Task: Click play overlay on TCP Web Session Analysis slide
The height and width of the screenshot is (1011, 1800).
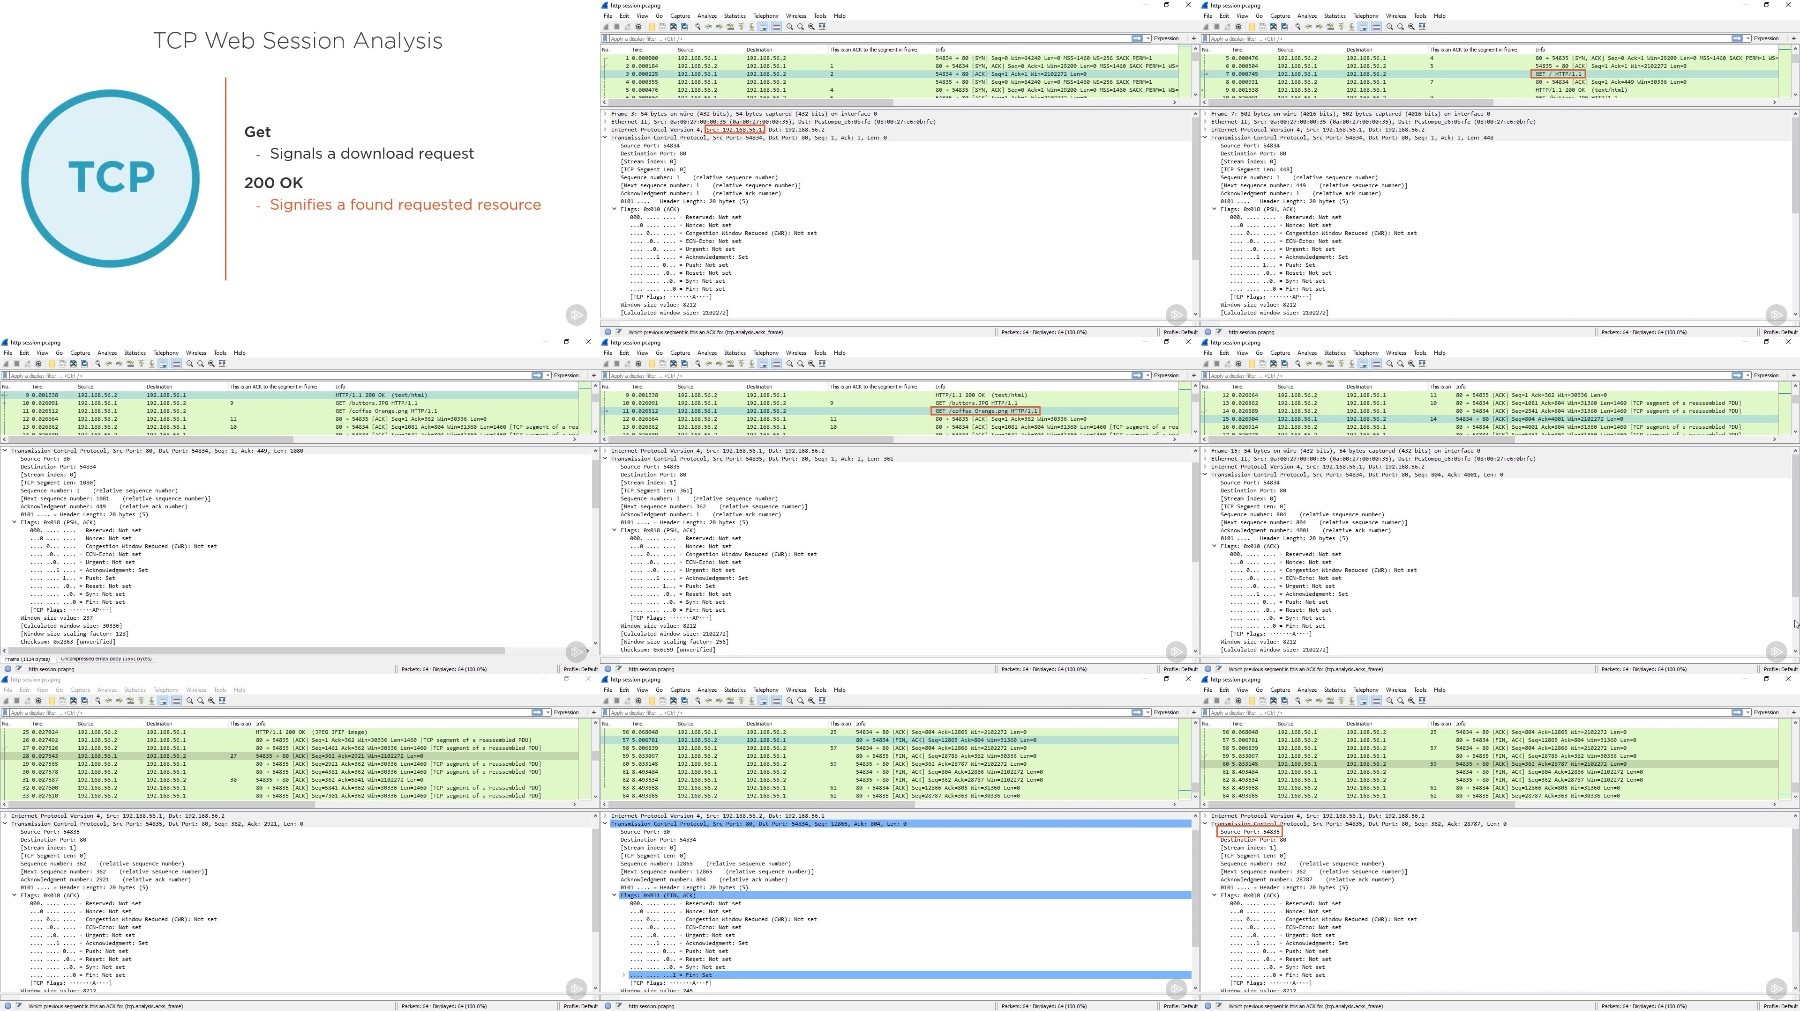Action: pyautogui.click(x=576, y=315)
